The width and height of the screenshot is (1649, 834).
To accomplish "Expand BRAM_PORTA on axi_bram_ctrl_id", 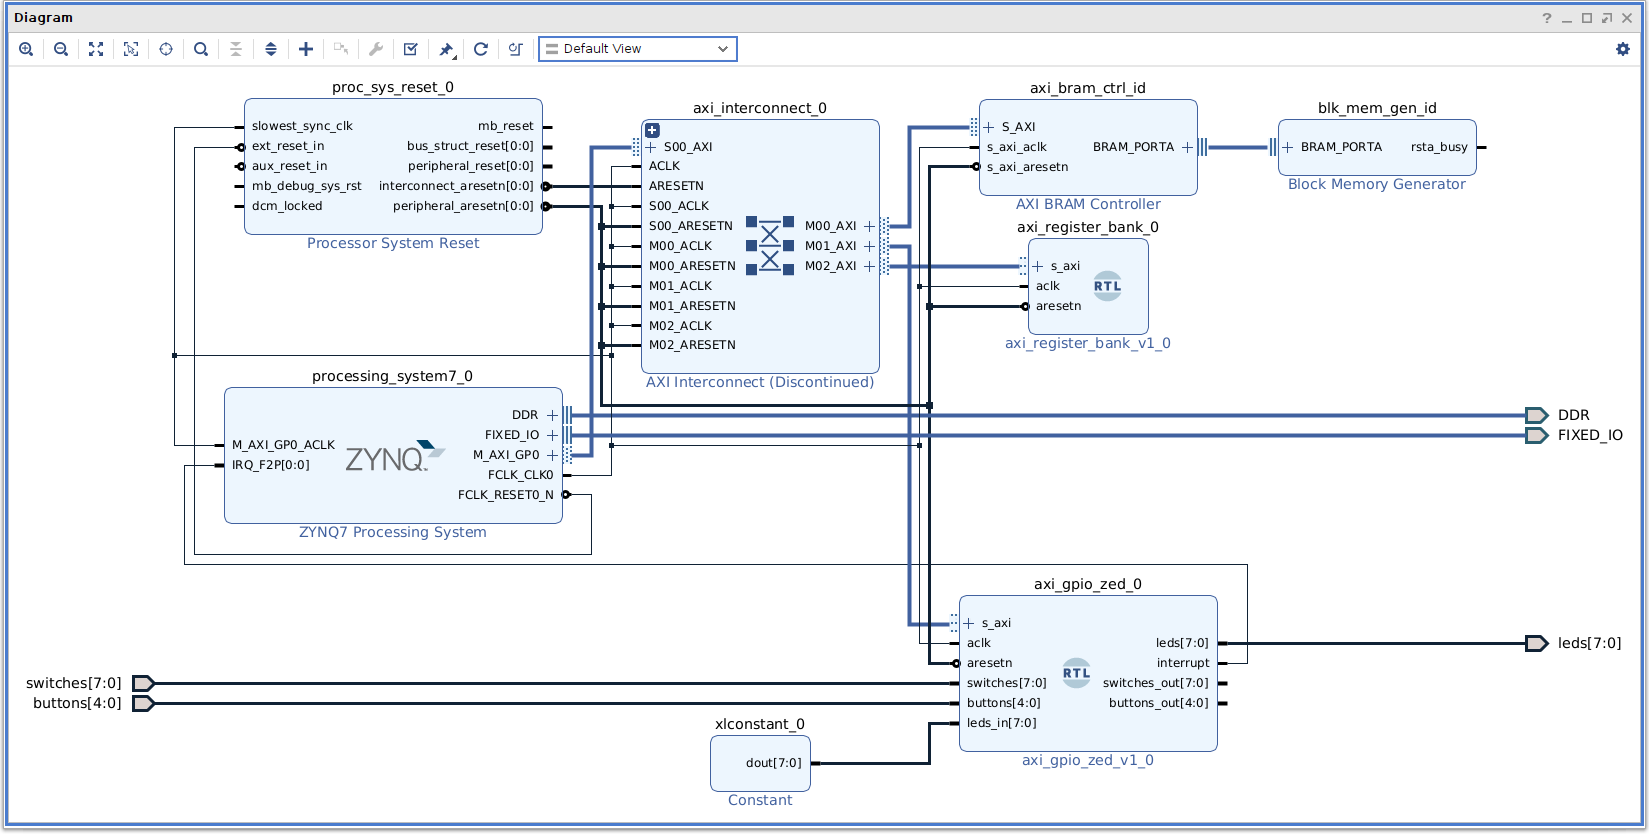I will [x=1187, y=147].
